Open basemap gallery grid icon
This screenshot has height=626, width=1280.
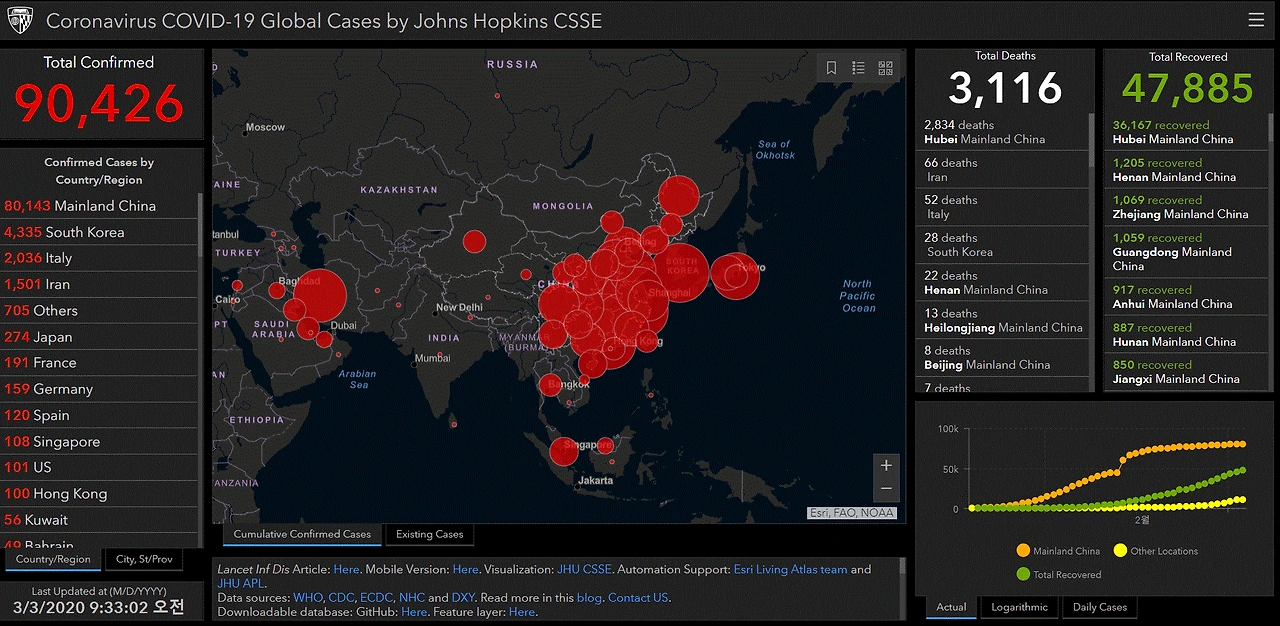(x=885, y=68)
